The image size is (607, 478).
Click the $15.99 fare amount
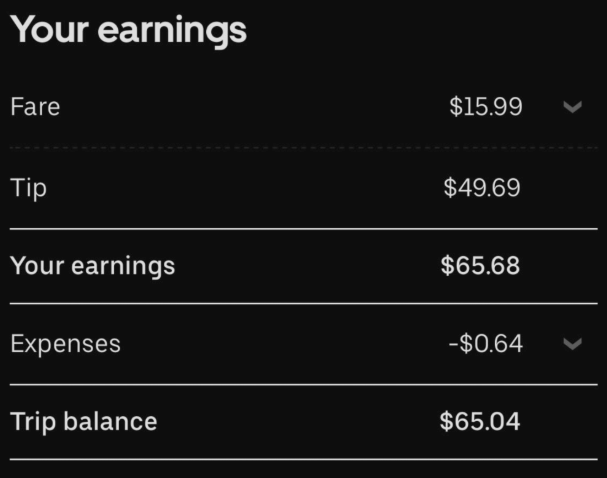pyautogui.click(x=485, y=107)
